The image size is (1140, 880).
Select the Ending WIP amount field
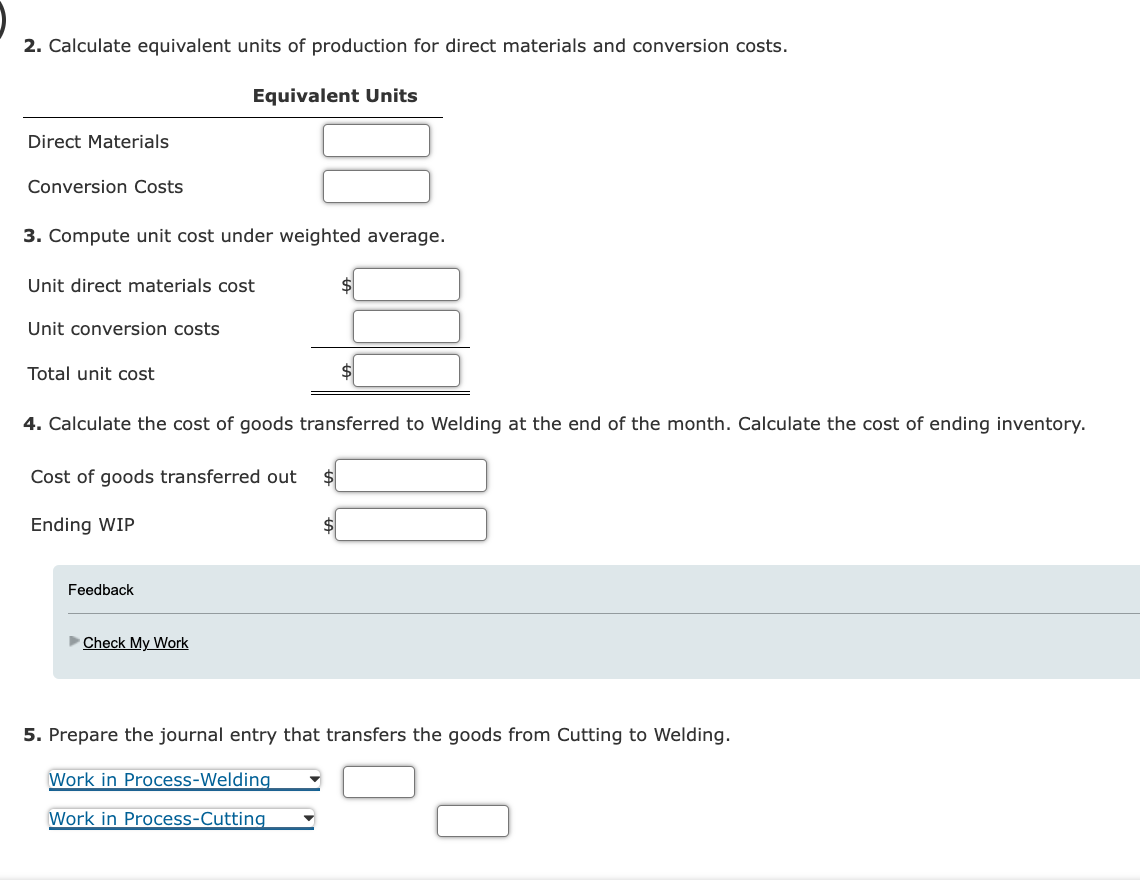(x=411, y=524)
